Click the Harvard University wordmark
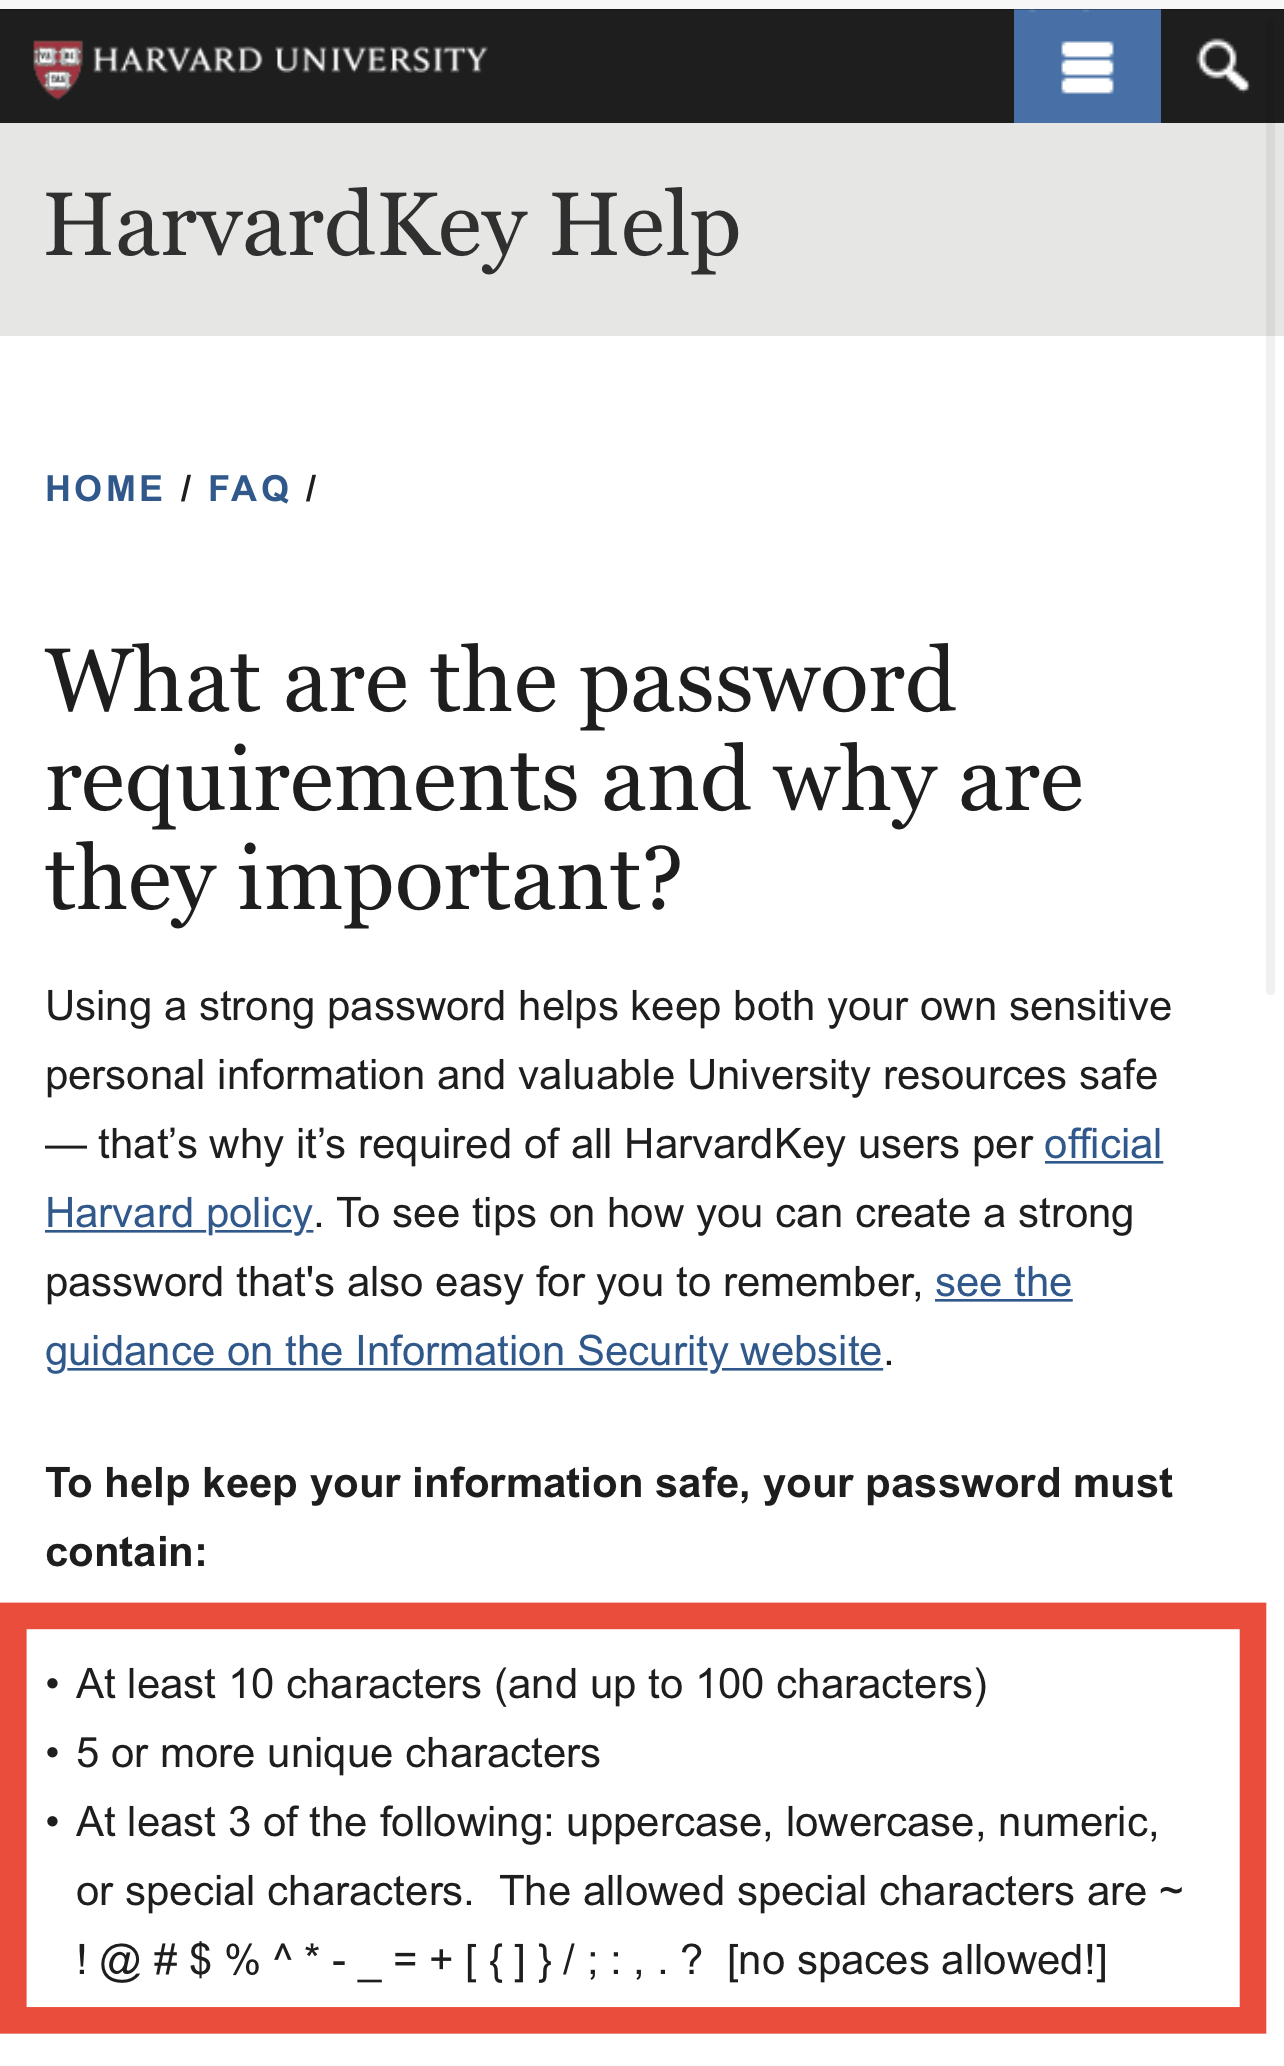Image resolution: width=1284 pixels, height=2066 pixels. 290,60
